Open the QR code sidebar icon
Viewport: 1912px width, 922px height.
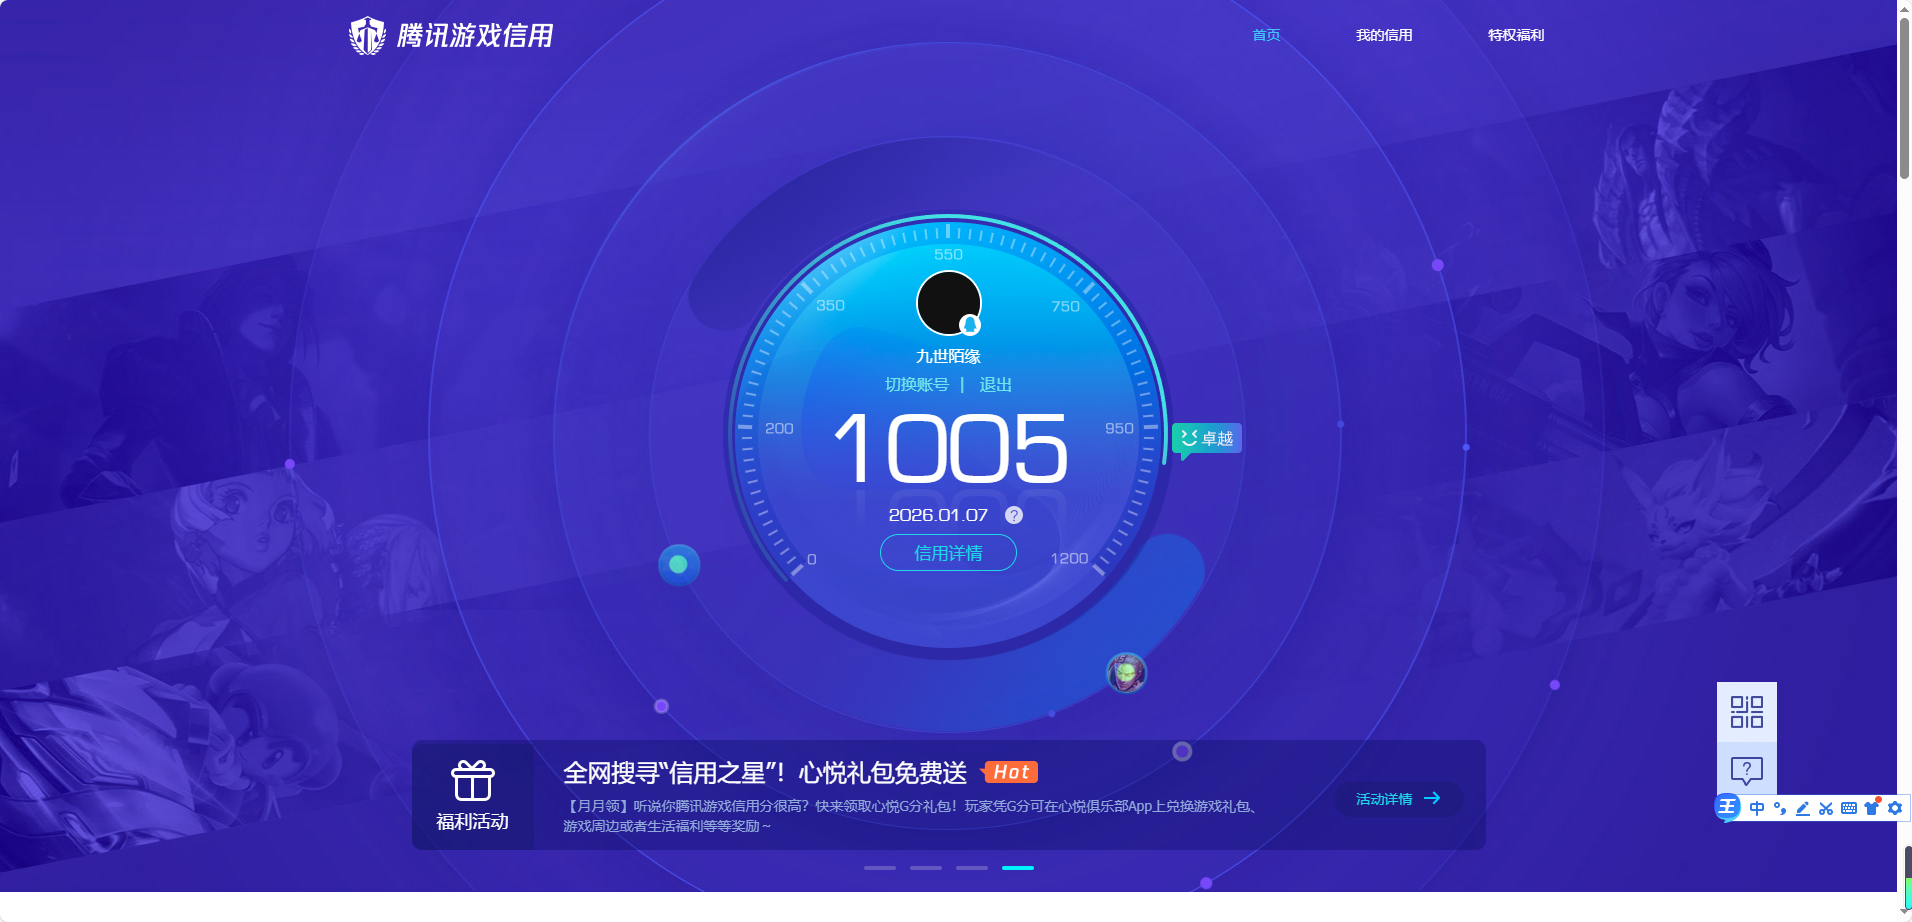point(1746,712)
